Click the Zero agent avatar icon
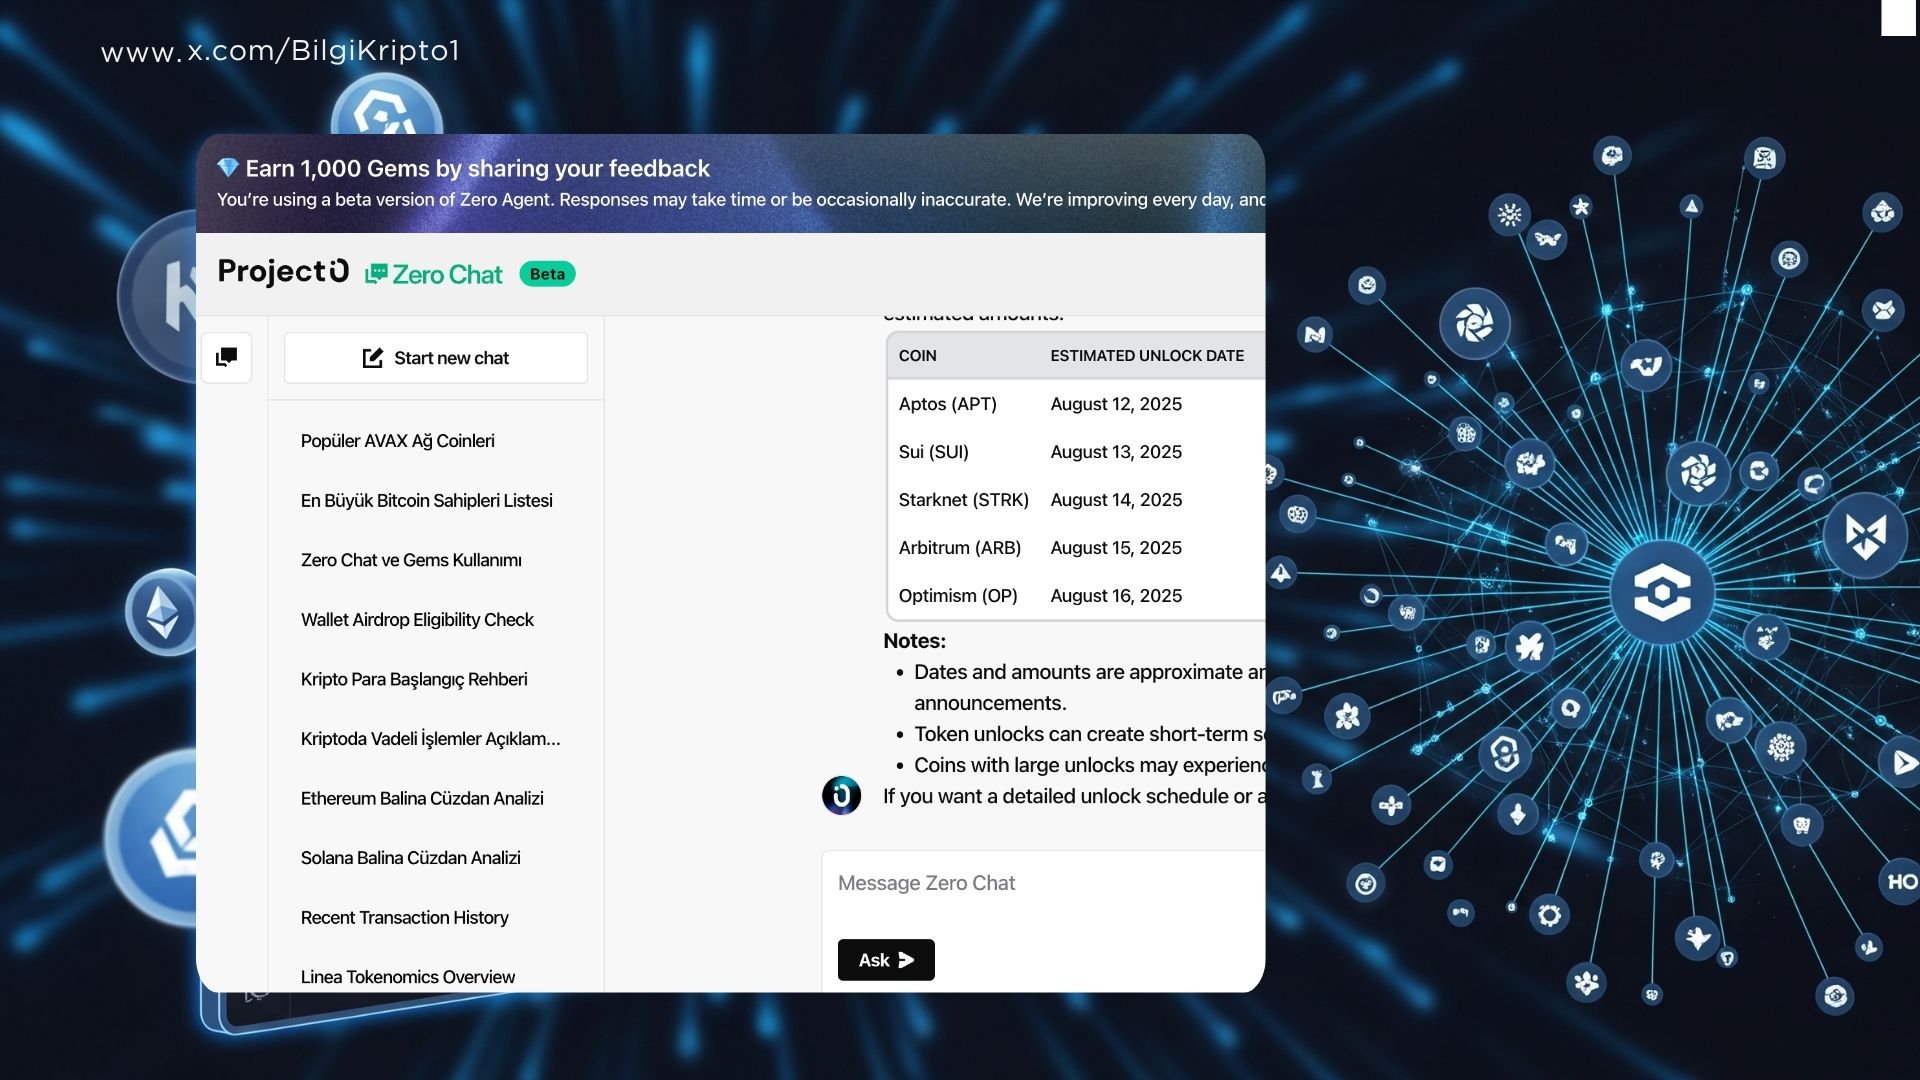Image resolution: width=1920 pixels, height=1080 pixels. pyautogui.click(x=841, y=796)
